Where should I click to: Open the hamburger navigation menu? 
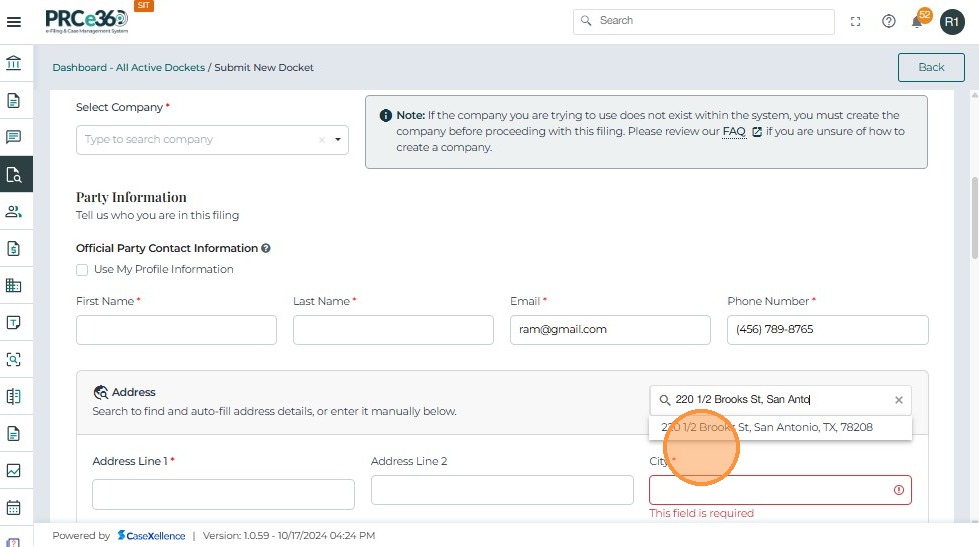tap(14, 21)
